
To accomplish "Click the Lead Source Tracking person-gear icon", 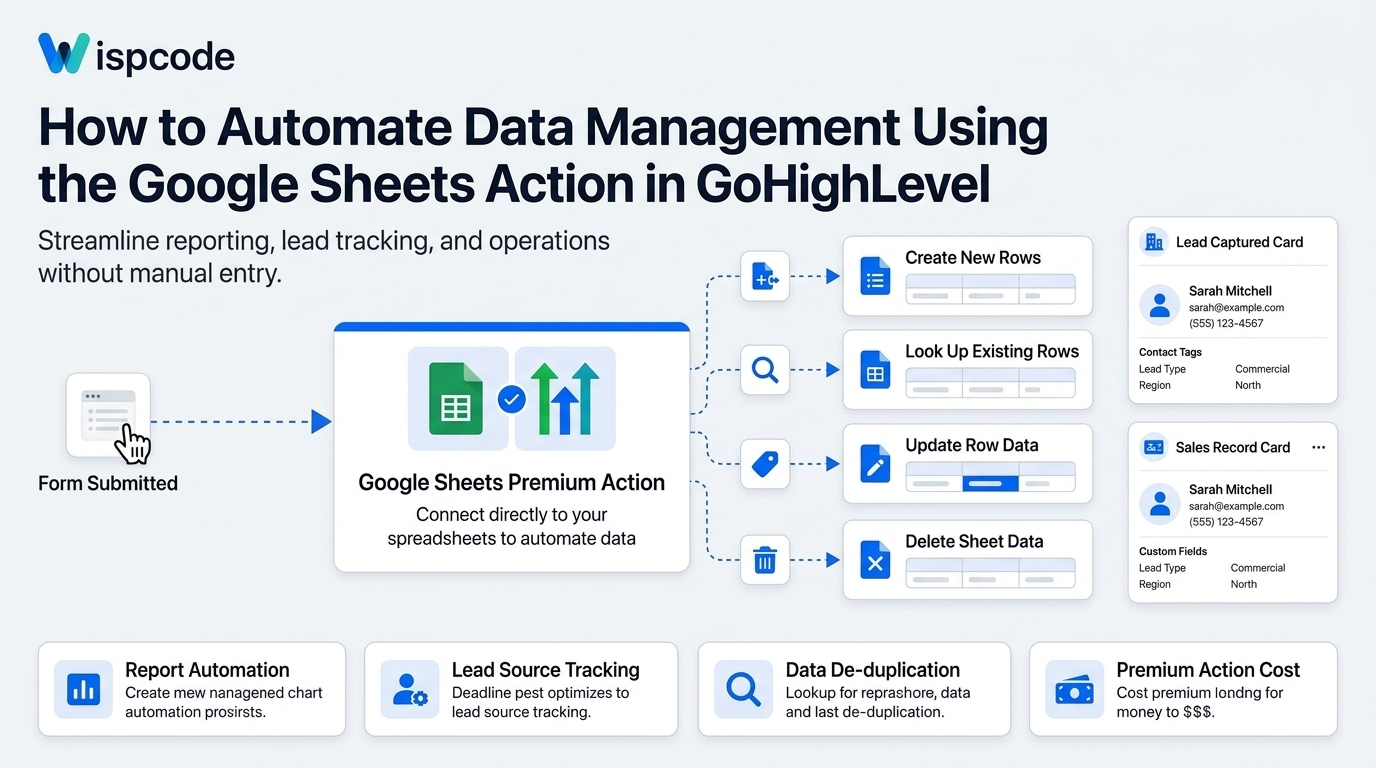I will tap(410, 689).
